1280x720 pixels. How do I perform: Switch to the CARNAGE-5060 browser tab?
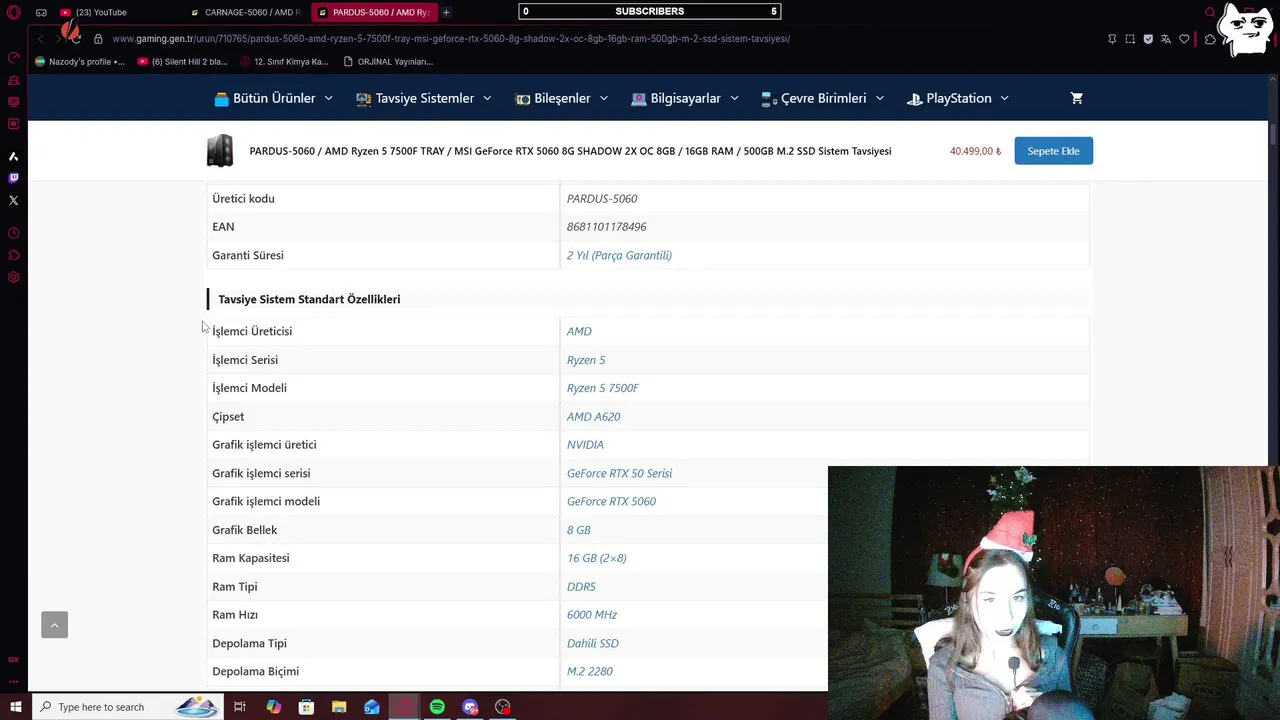245,13
